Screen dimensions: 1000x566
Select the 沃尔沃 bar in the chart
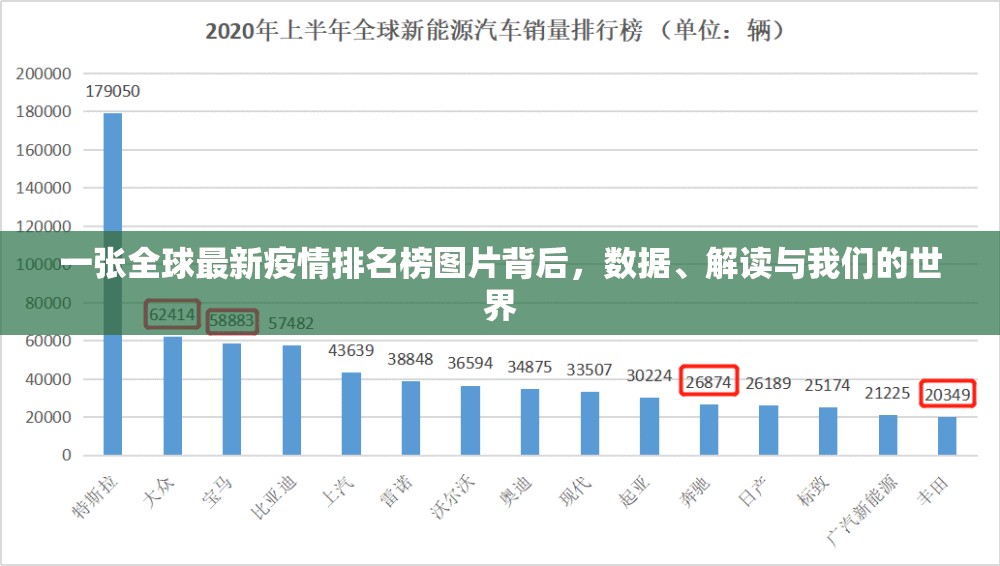pos(471,421)
